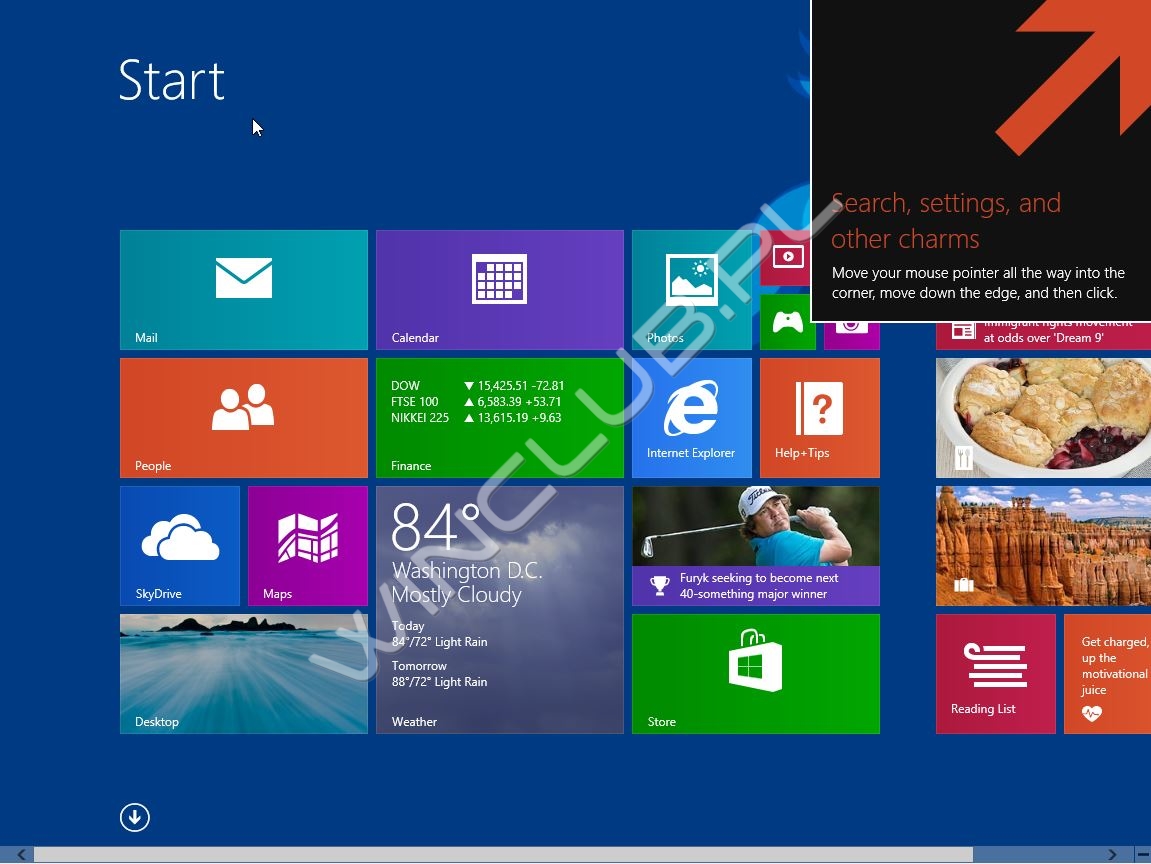Click the "DOW" row in Finance tile

click(x=478, y=385)
